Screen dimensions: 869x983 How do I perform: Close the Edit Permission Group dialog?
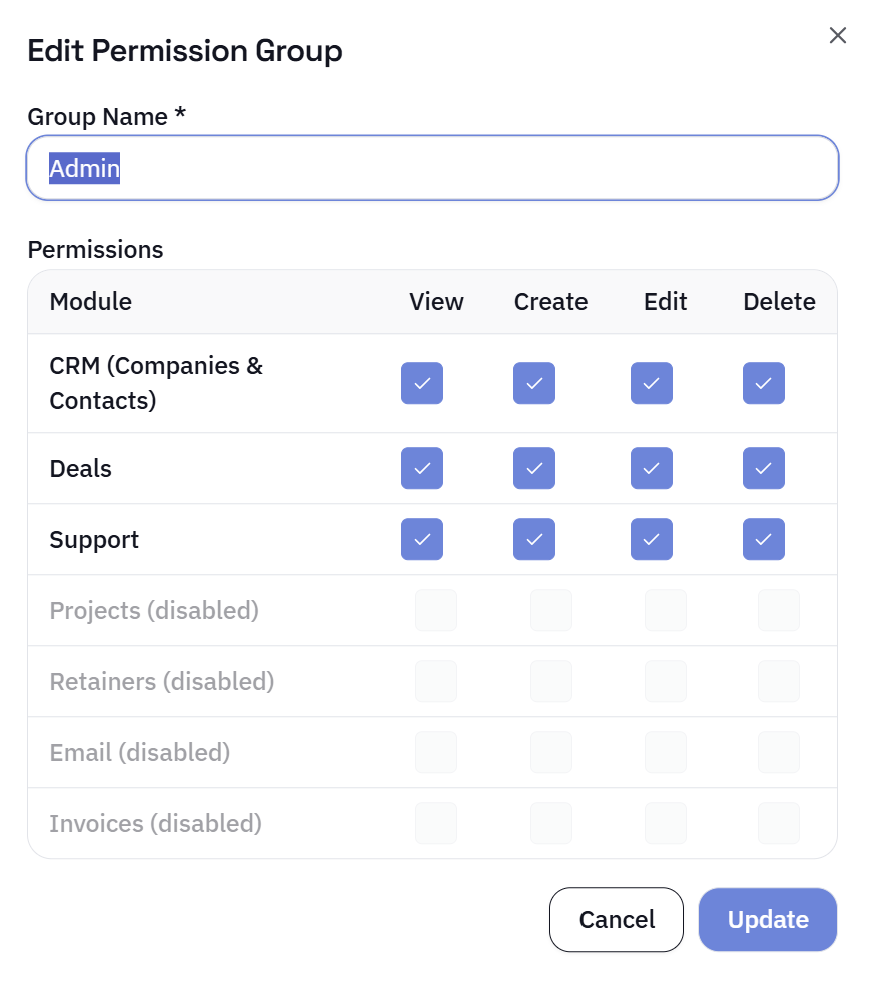837,35
